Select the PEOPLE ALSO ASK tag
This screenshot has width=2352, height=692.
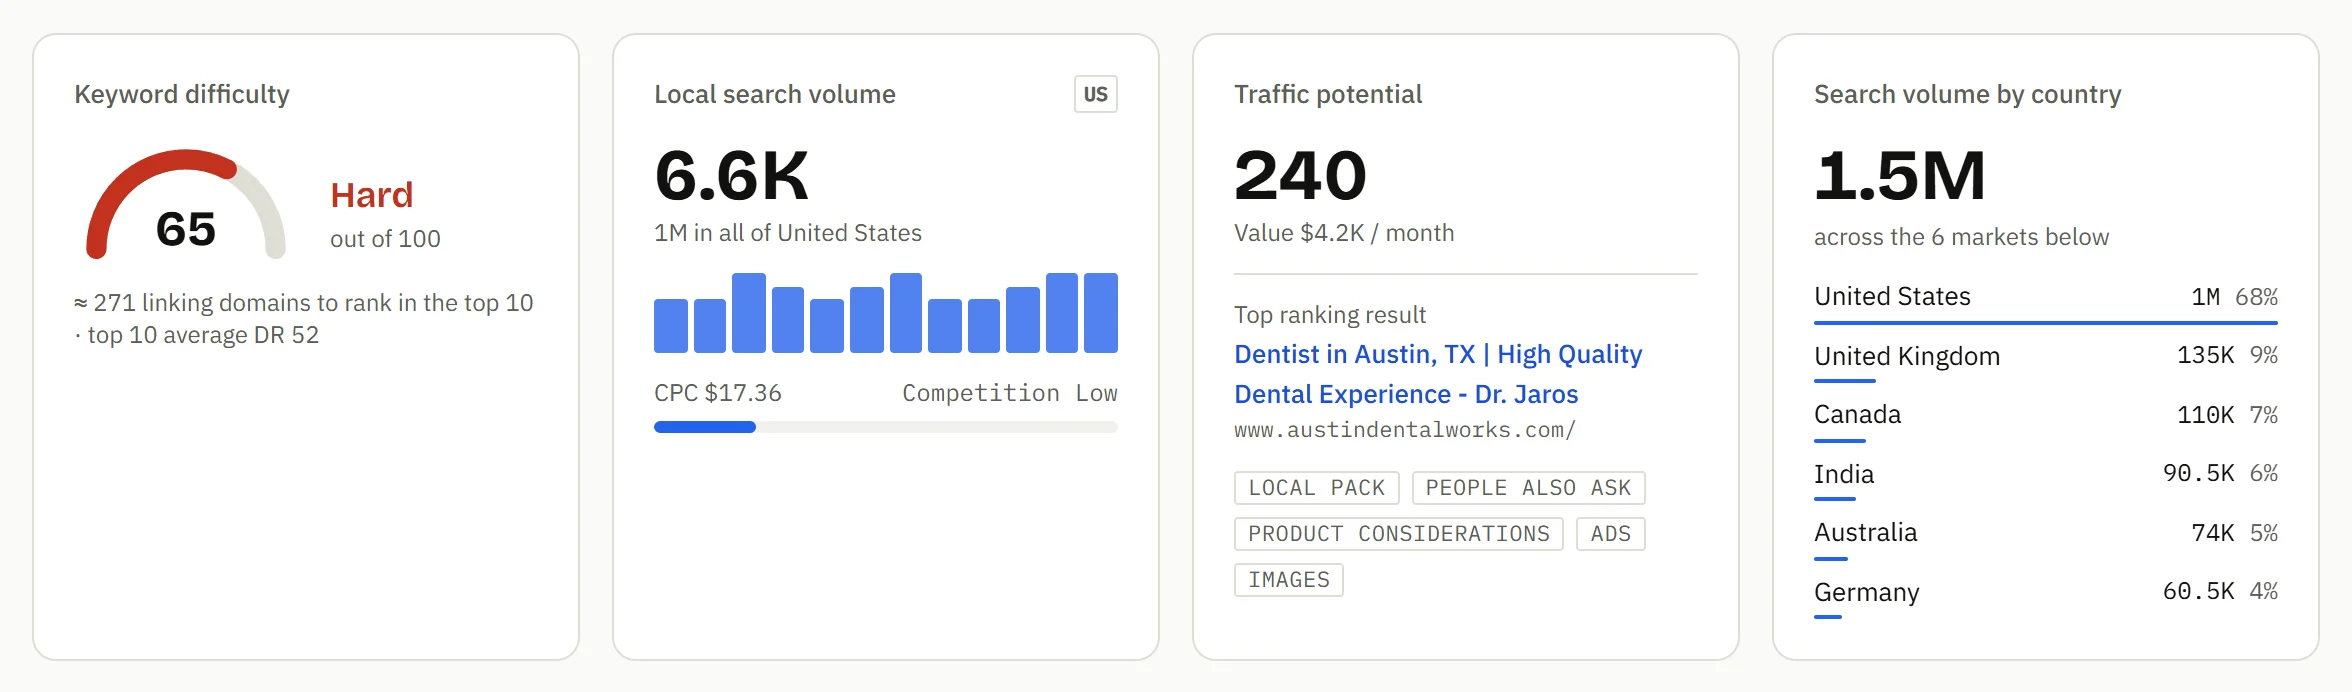tap(1528, 488)
